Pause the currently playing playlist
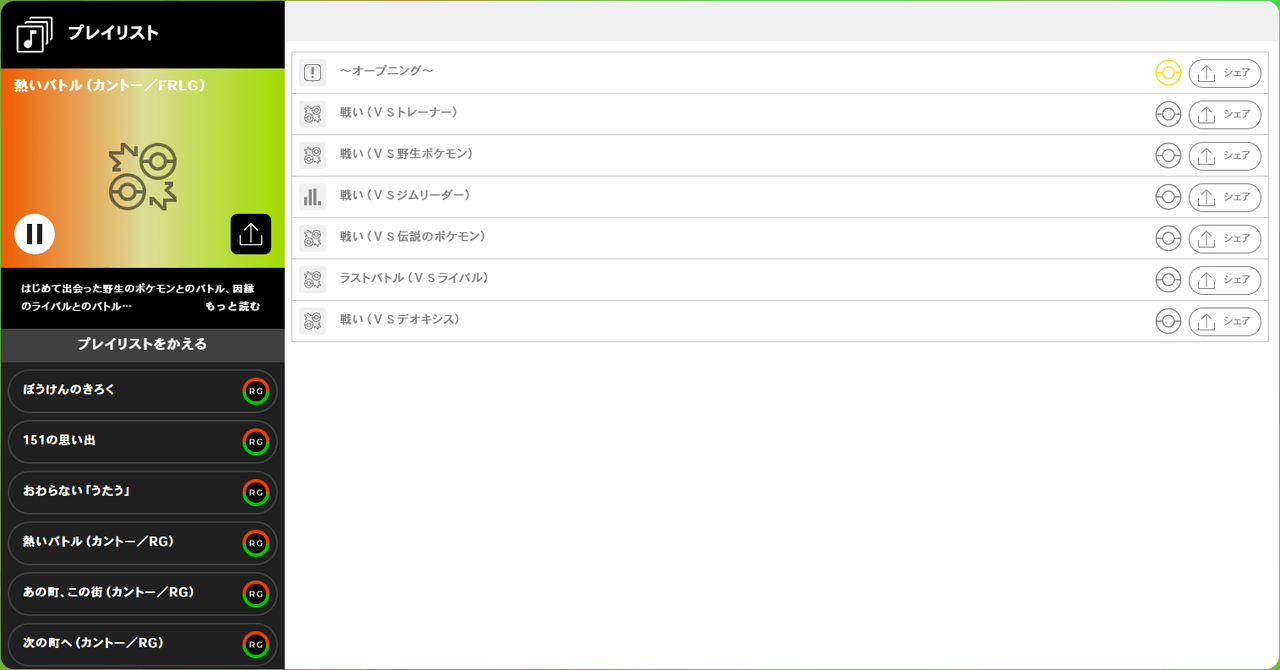This screenshot has height=670, width=1280. pyautogui.click(x=35, y=234)
